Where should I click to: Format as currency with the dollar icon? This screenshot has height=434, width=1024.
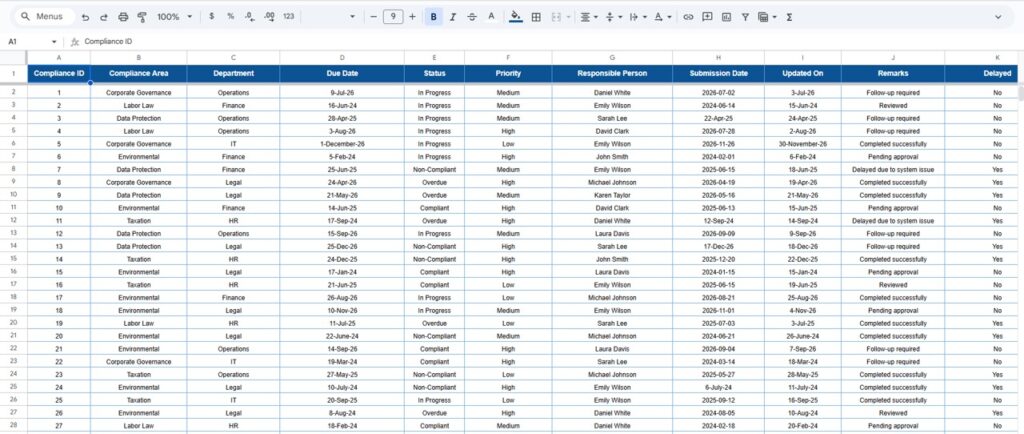pyautogui.click(x=212, y=17)
